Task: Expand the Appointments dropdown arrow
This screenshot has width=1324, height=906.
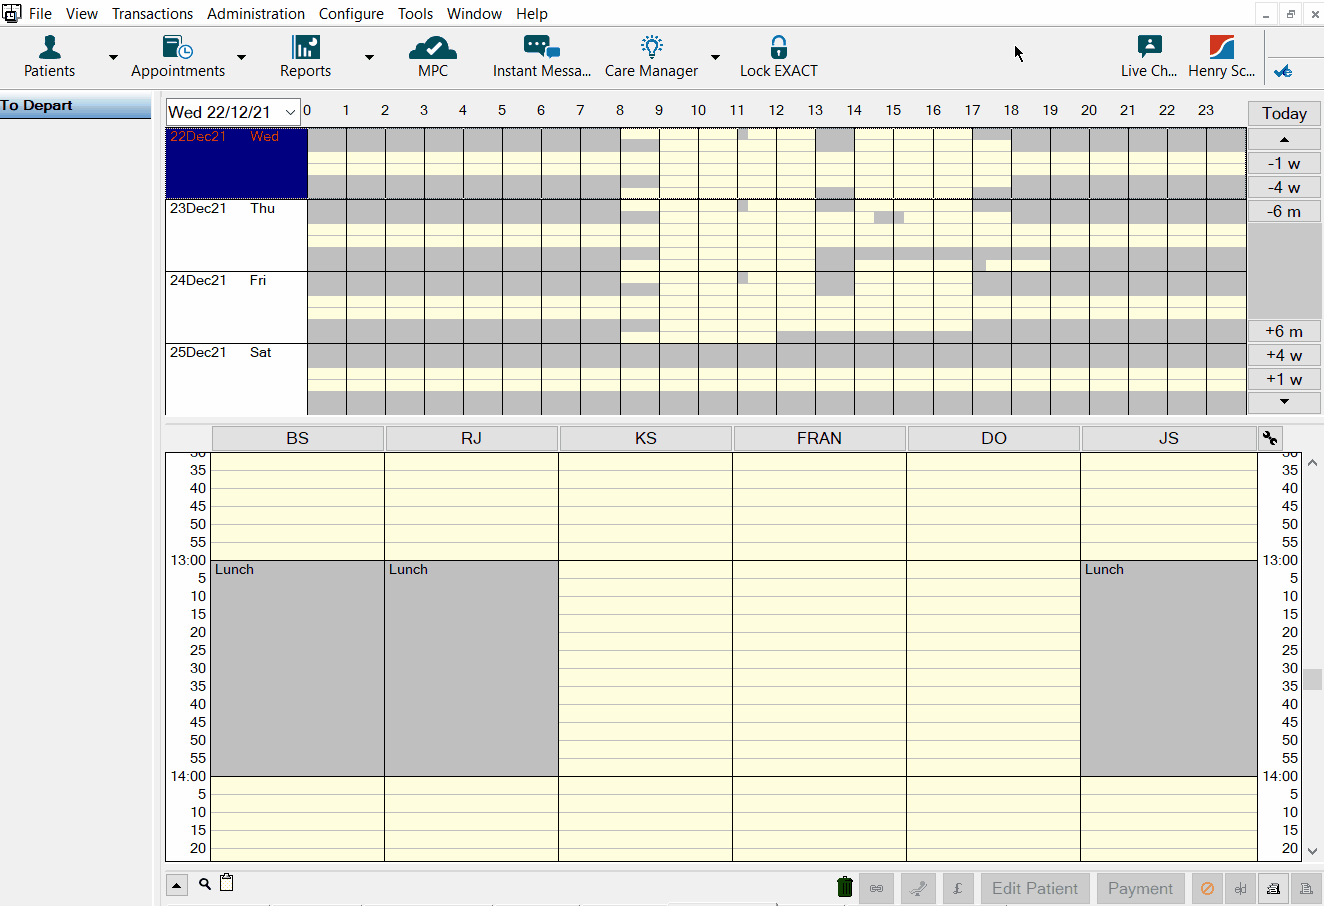Action: tap(241, 57)
